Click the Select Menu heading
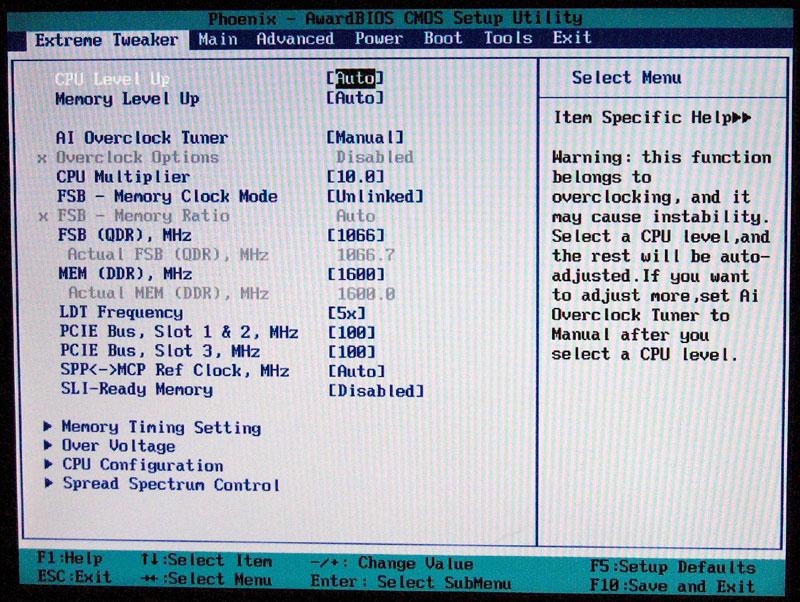The image size is (800, 602). [x=627, y=78]
